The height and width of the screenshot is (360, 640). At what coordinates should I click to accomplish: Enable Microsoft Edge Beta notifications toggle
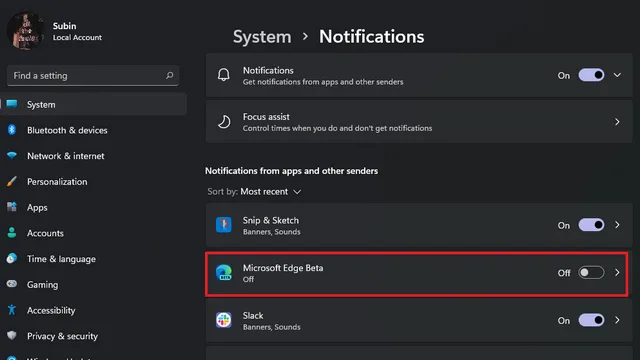pos(591,273)
